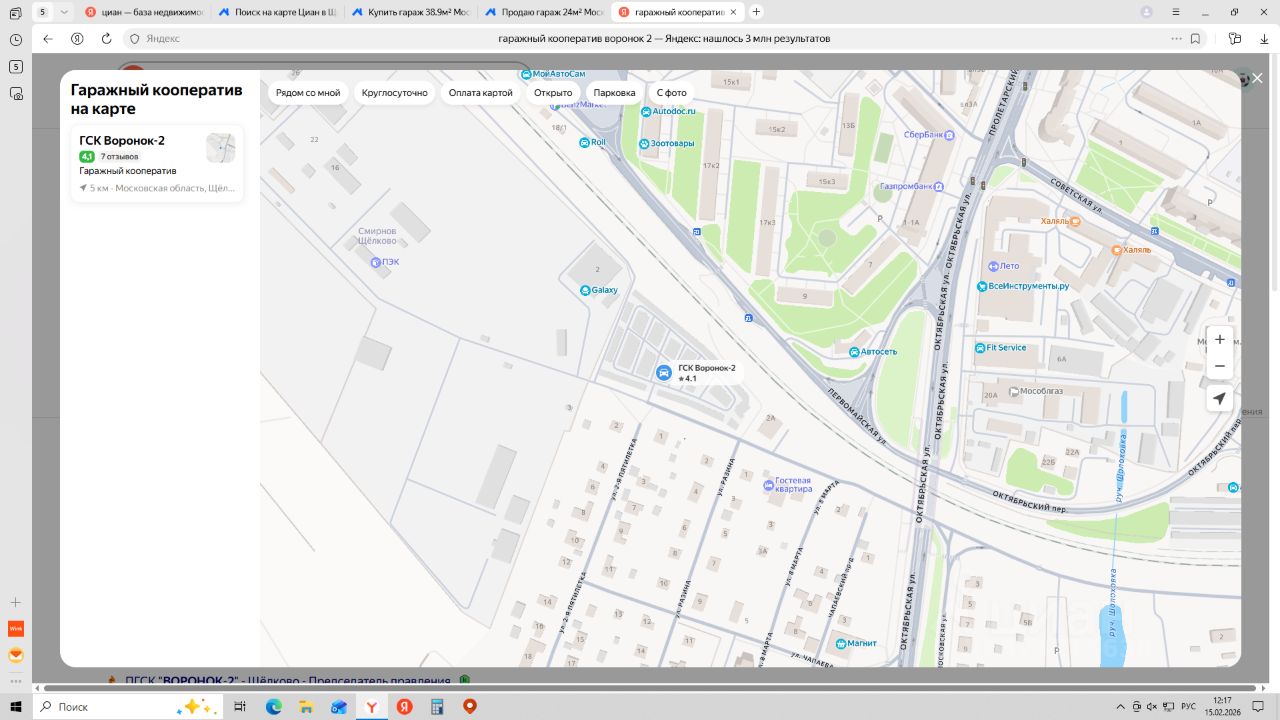The width and height of the screenshot is (1280, 720).
Task: Close the map overlay with X
Action: point(1257,79)
